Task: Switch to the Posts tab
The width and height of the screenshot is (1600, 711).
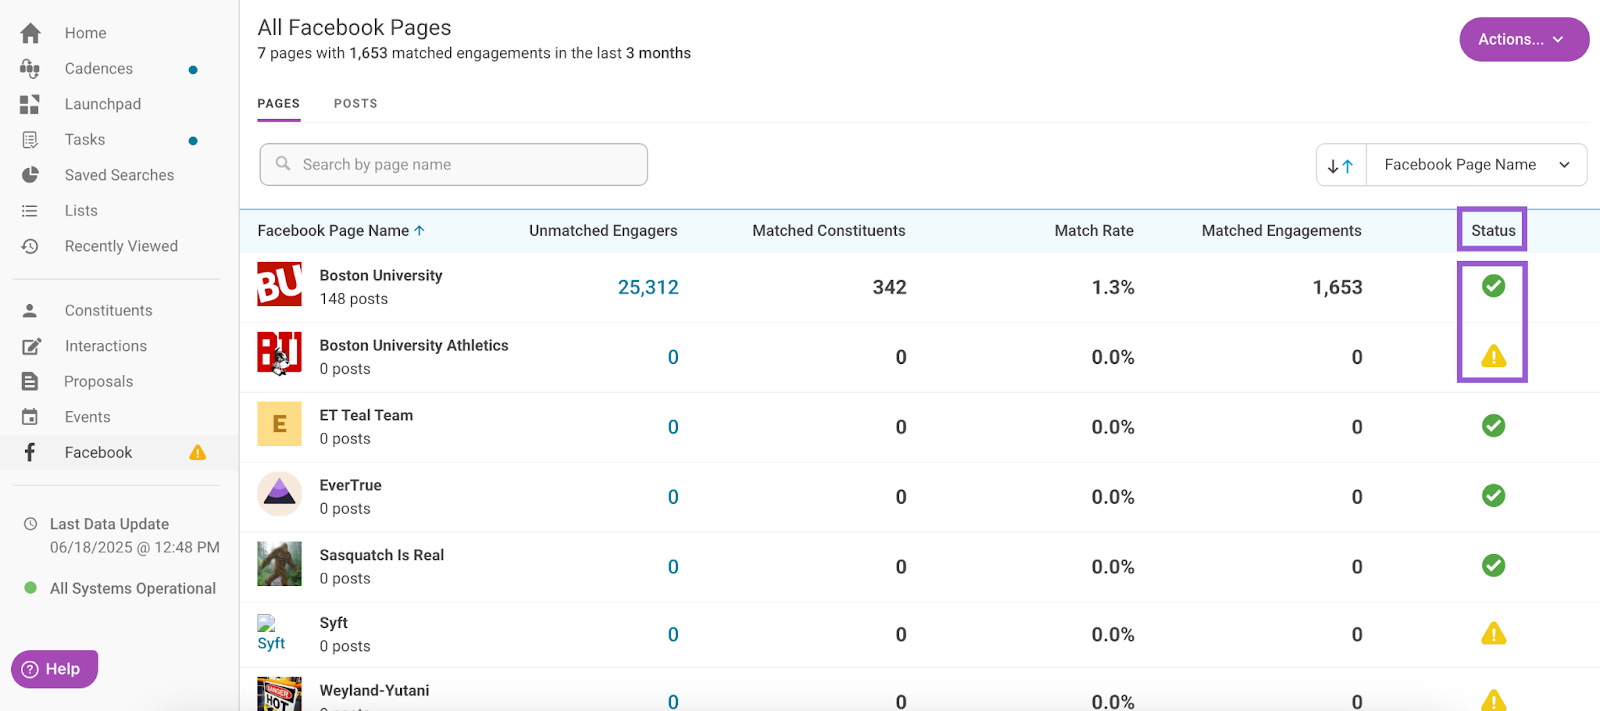Action: coord(356,104)
